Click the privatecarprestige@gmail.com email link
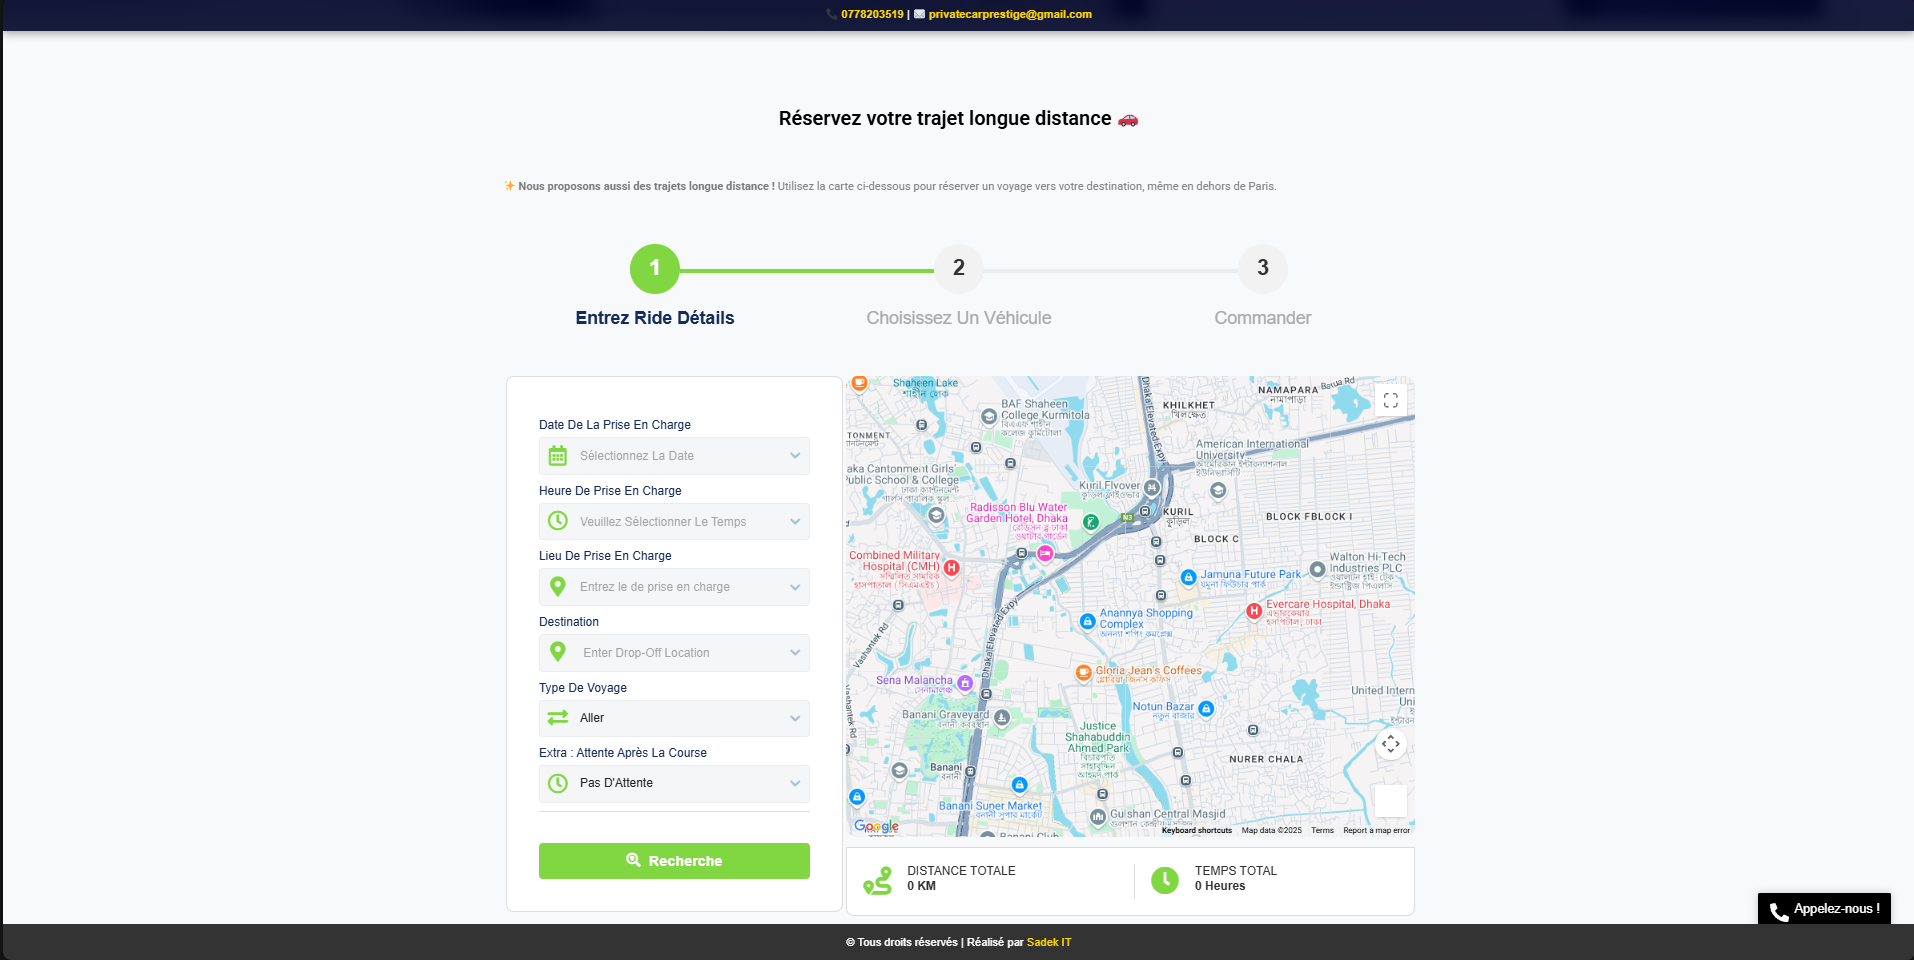The height and width of the screenshot is (960, 1914). click(1010, 14)
